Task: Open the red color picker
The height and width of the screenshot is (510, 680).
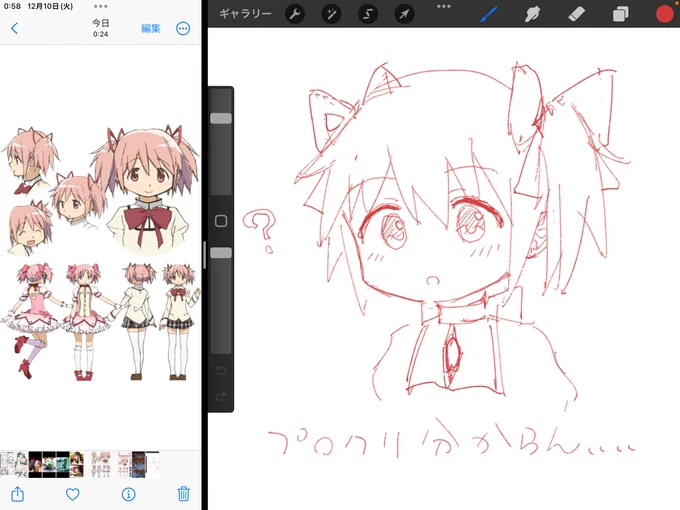Action: [665, 13]
